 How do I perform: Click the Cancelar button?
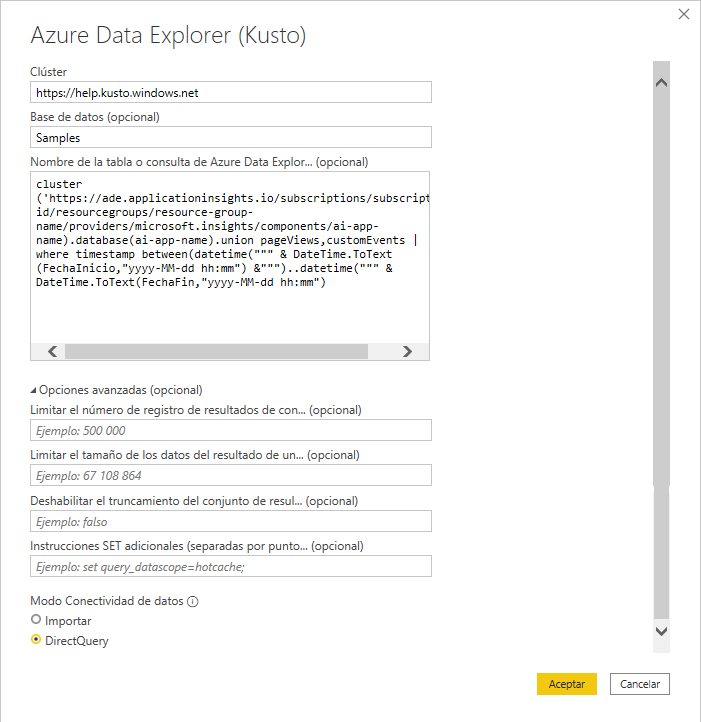tap(640, 684)
